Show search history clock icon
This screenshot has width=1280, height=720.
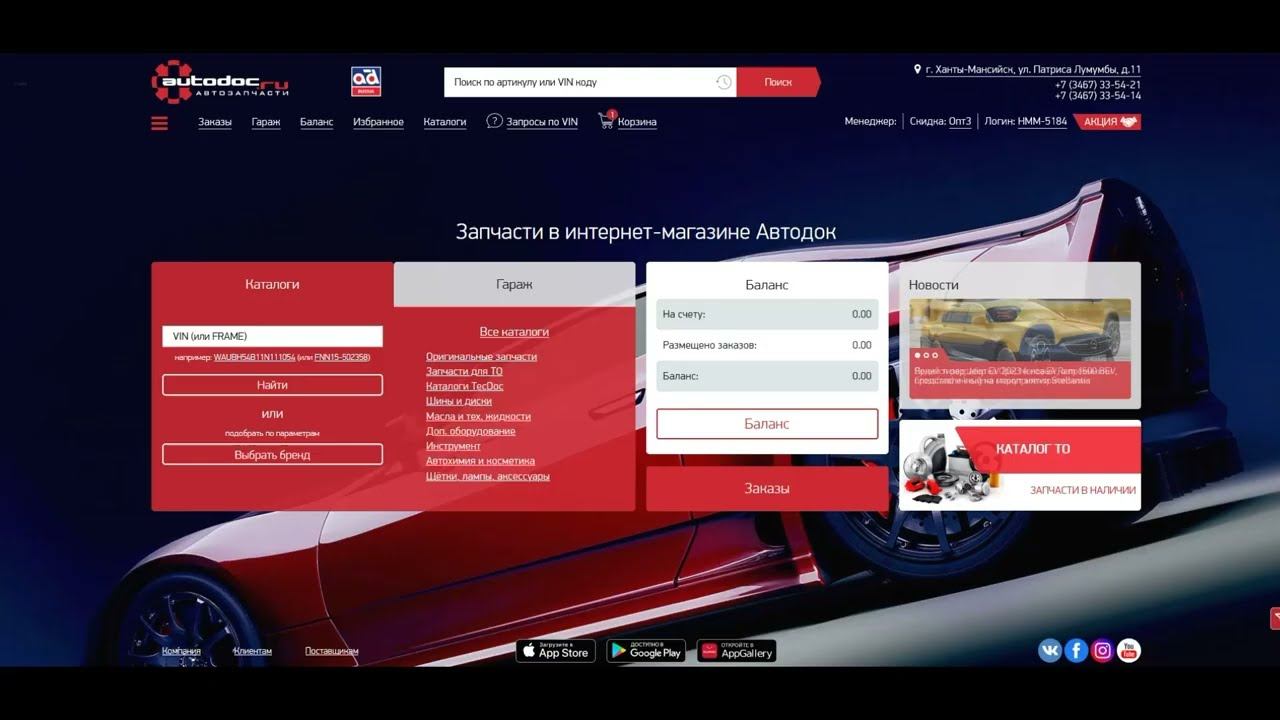724,82
